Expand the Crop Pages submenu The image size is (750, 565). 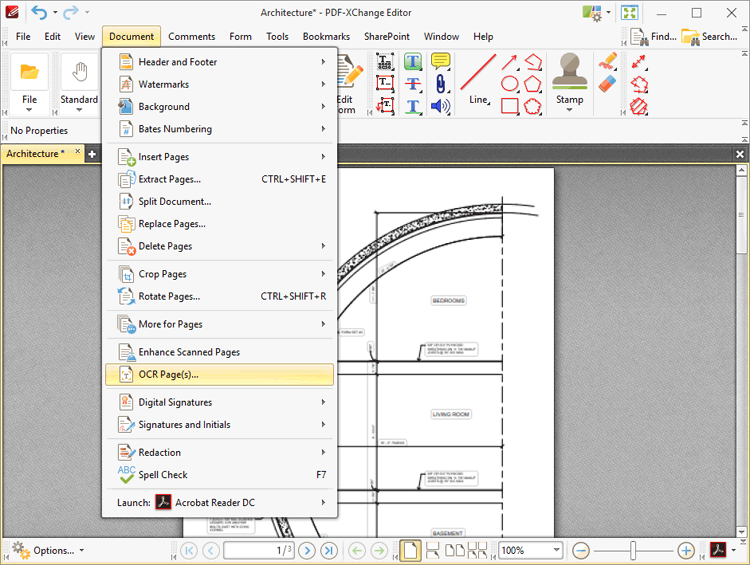pyautogui.click(x=220, y=274)
